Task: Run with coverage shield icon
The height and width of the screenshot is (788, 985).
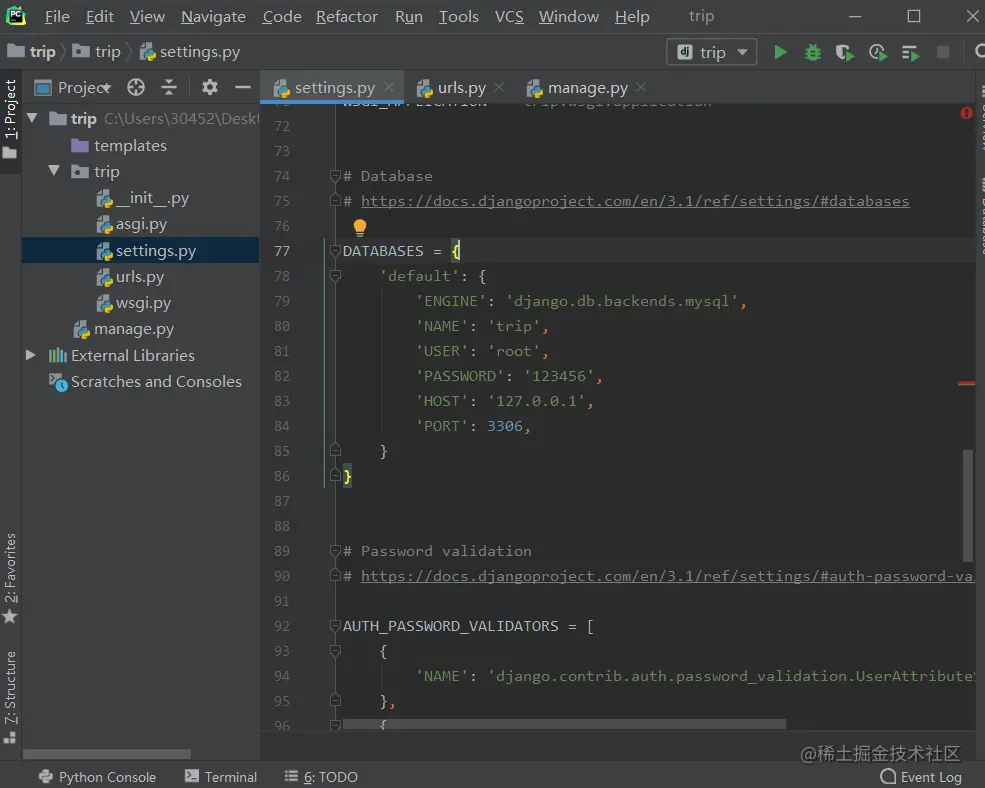Action: (x=845, y=52)
